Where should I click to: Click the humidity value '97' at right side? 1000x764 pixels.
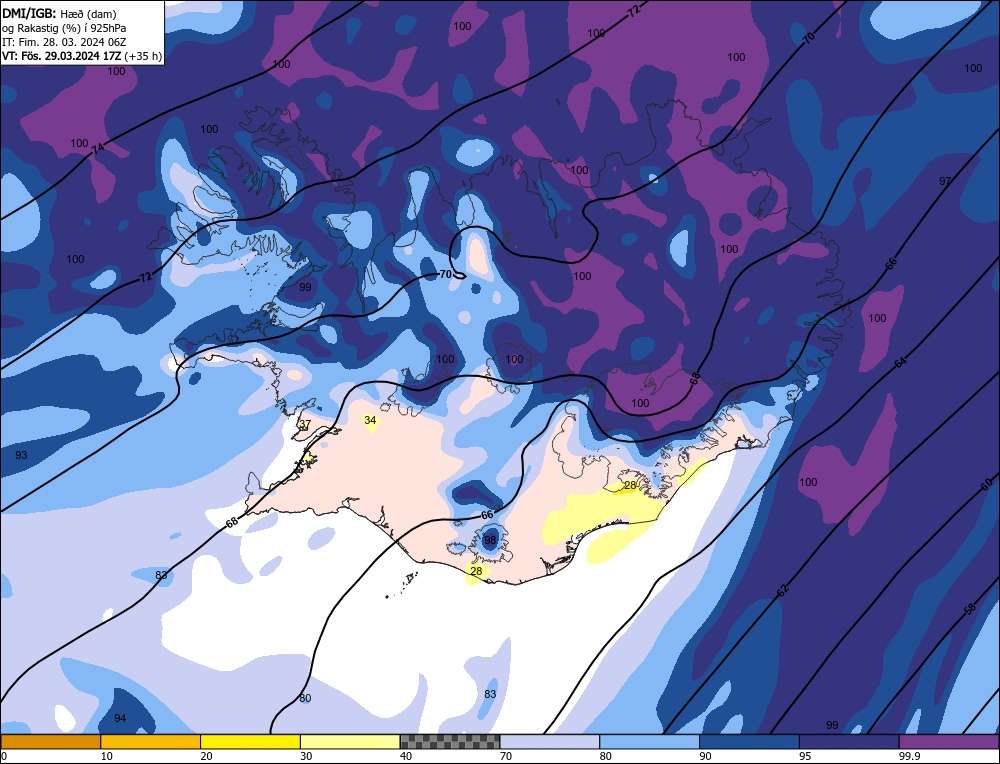click(x=945, y=181)
